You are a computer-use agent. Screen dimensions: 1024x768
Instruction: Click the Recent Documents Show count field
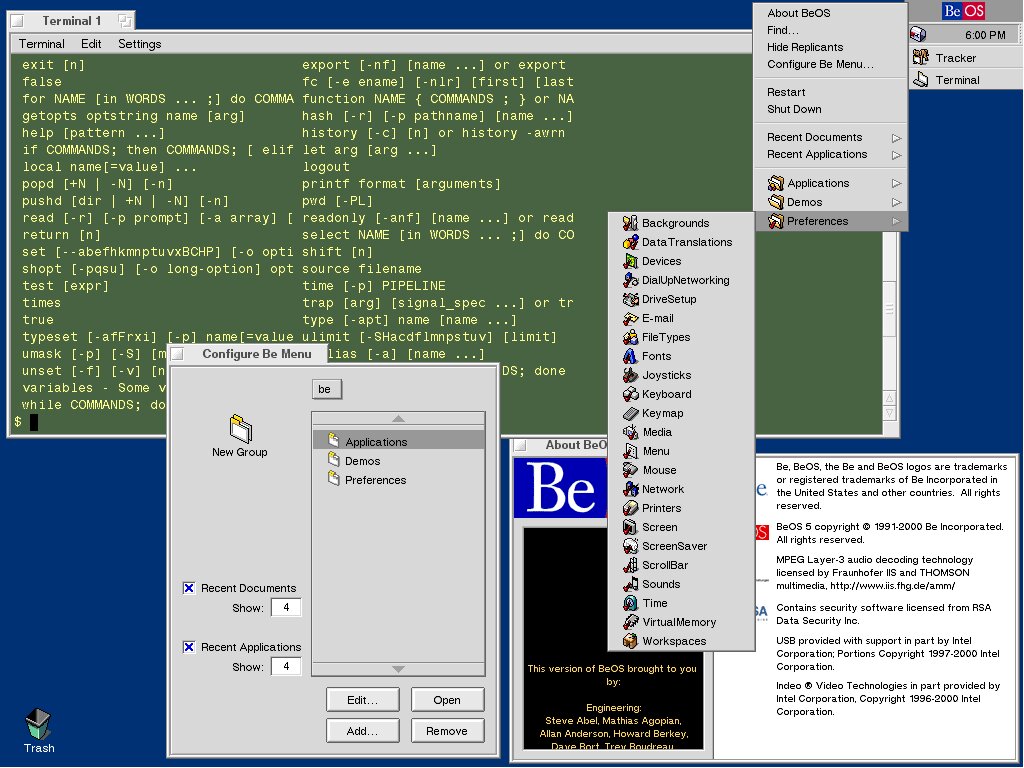[286, 607]
